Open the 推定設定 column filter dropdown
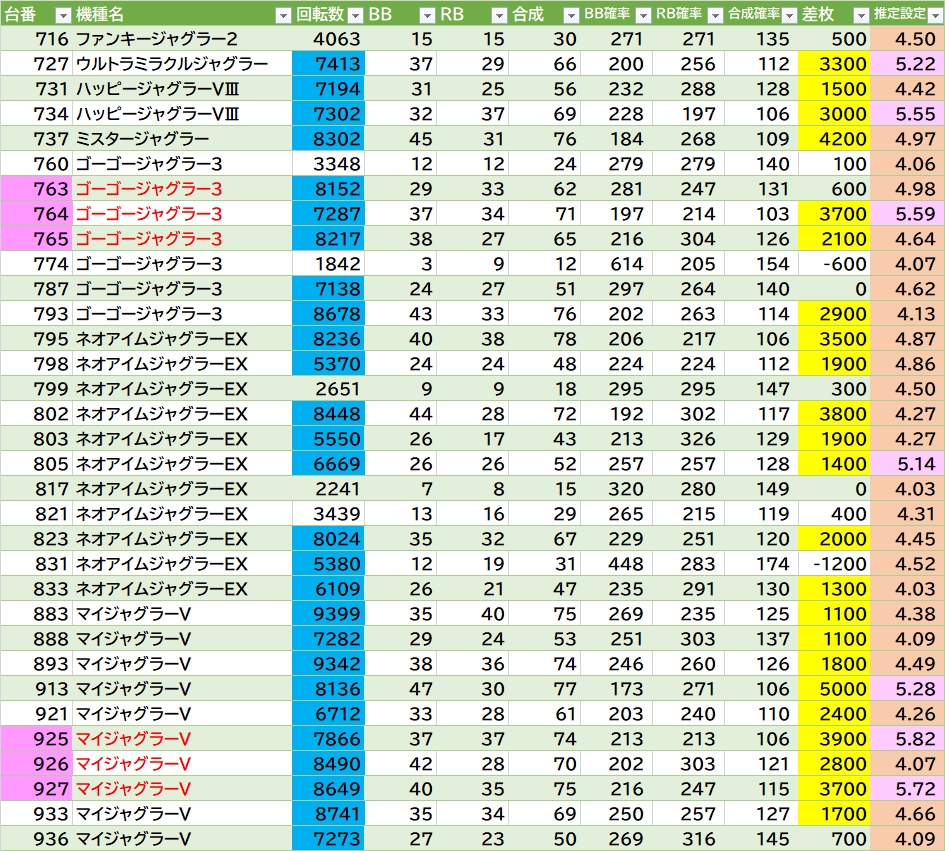This screenshot has height=851, width=945. pyautogui.click(x=934, y=15)
